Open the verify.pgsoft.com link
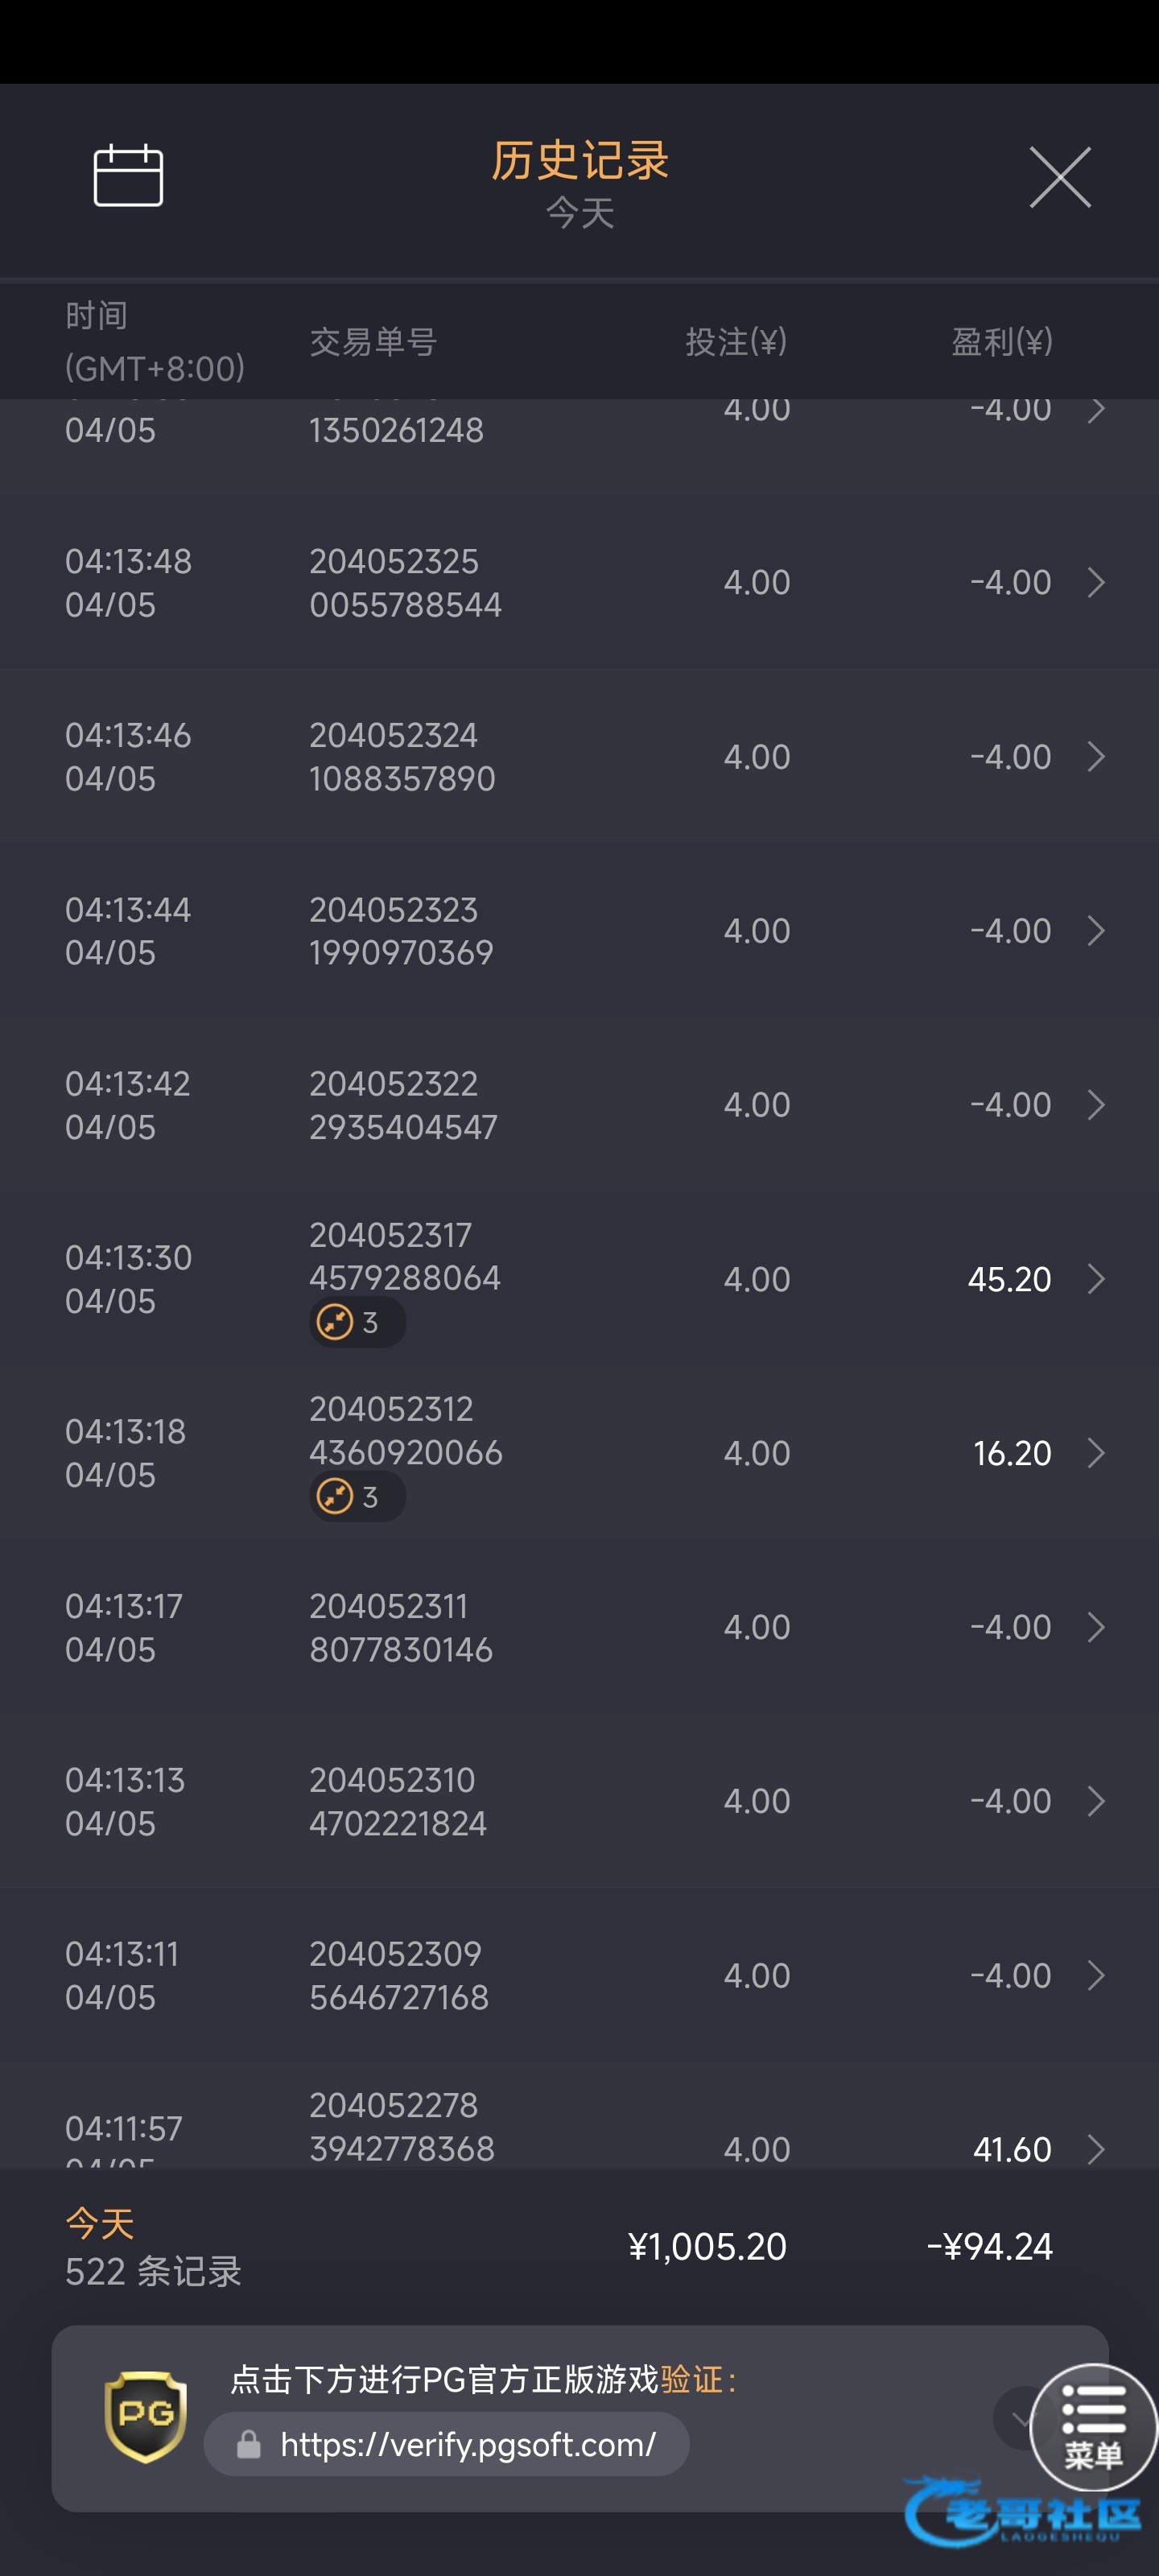The image size is (1159, 2576). coord(468,2445)
